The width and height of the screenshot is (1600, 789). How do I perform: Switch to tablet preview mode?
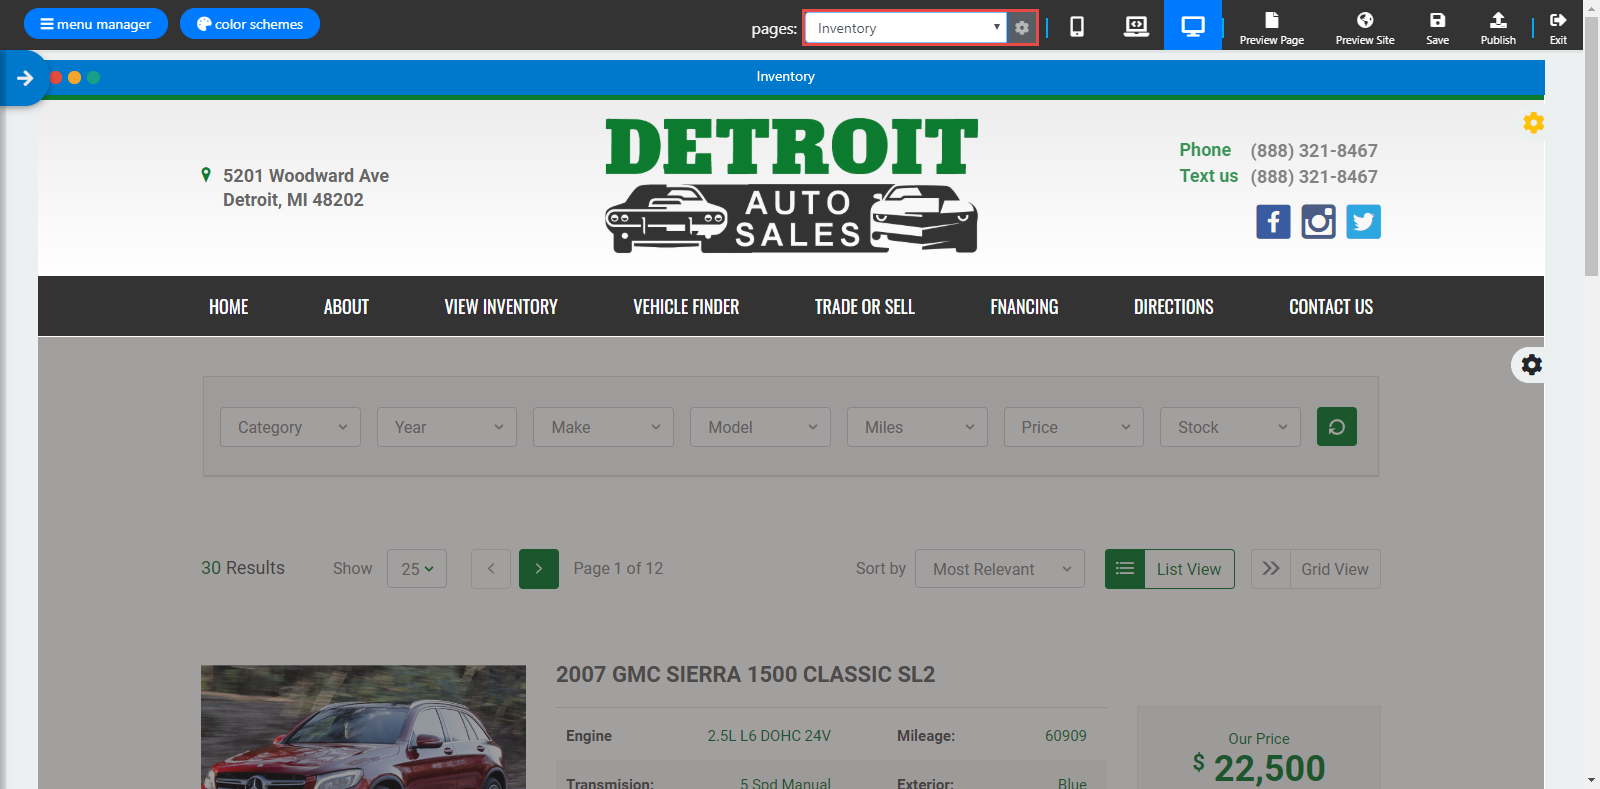(1136, 26)
